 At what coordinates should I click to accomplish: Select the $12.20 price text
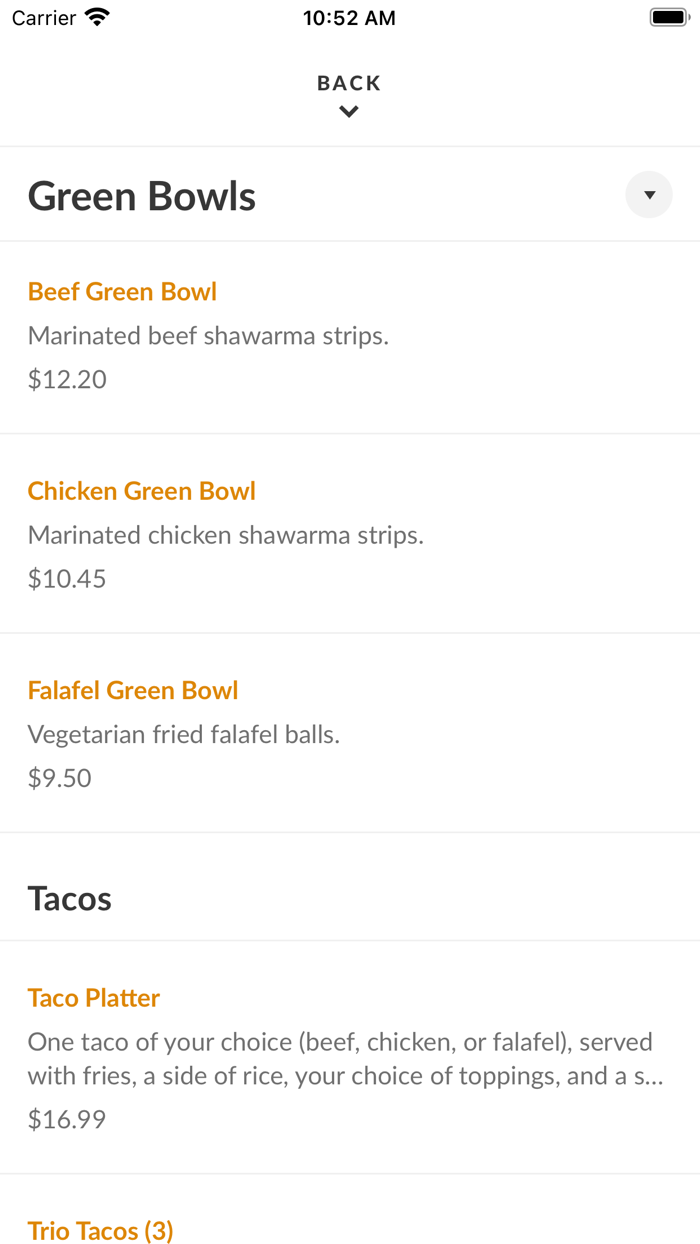tap(66, 379)
